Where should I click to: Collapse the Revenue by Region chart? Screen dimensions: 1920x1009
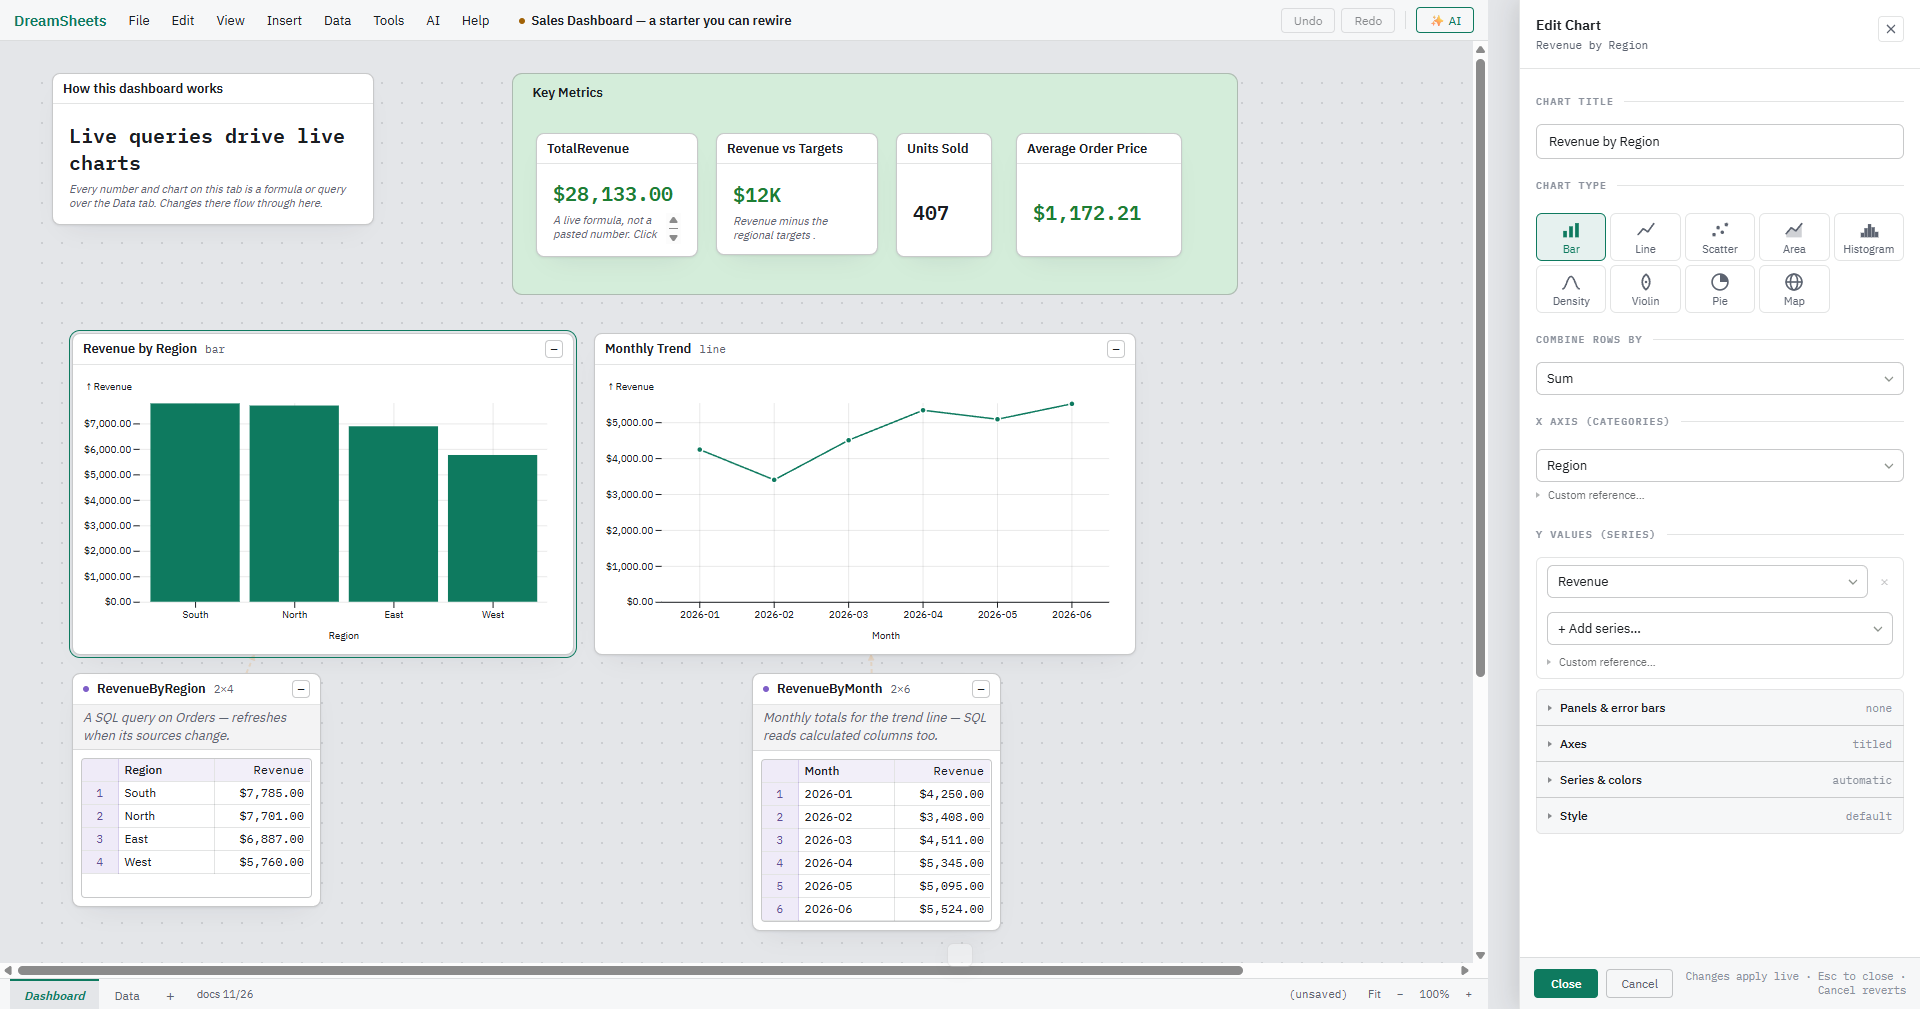coord(554,349)
